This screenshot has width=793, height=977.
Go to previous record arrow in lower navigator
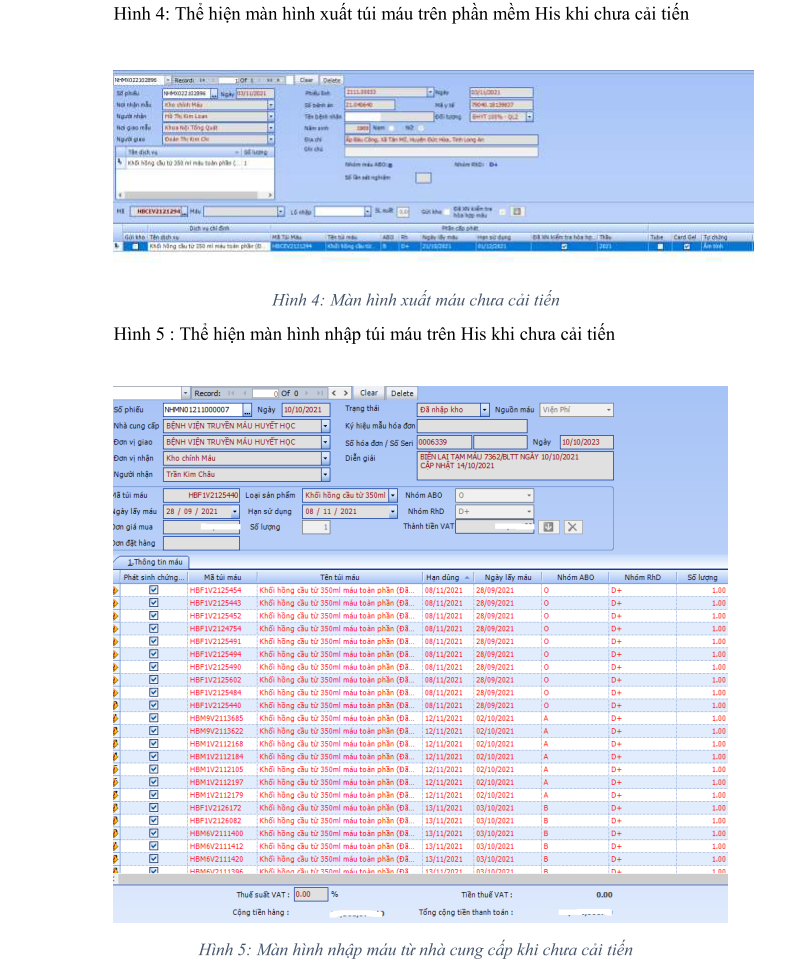(x=334, y=393)
